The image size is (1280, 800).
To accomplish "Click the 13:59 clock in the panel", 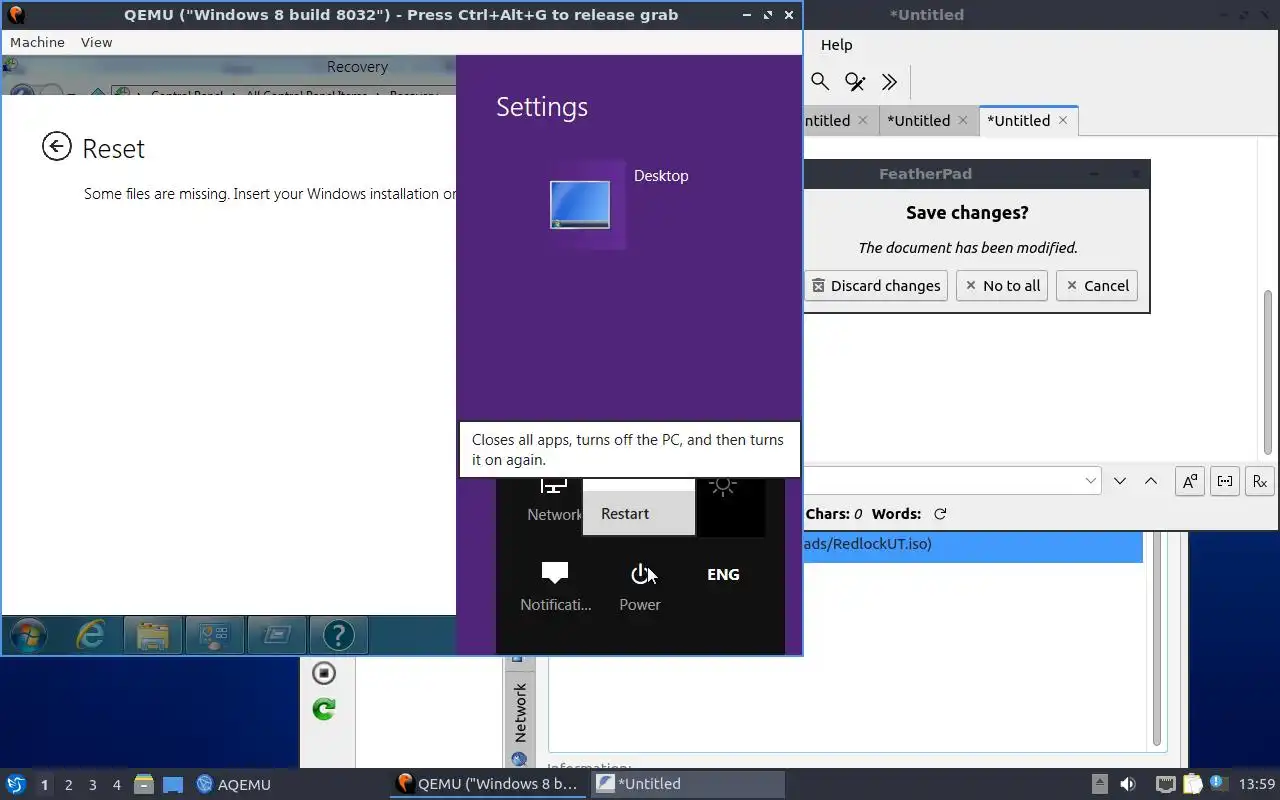I will pos(1257,784).
